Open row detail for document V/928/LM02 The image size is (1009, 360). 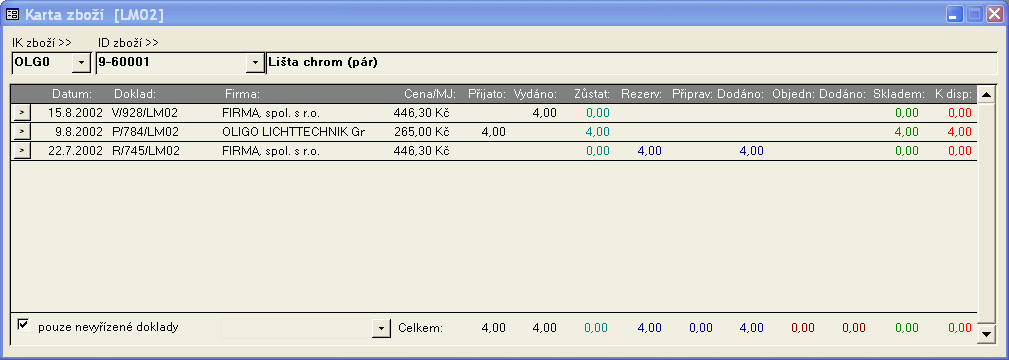point(21,113)
